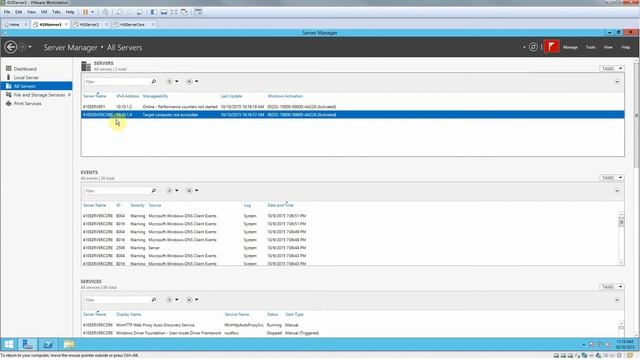Open the Events saved queries dropdown

coord(192,191)
